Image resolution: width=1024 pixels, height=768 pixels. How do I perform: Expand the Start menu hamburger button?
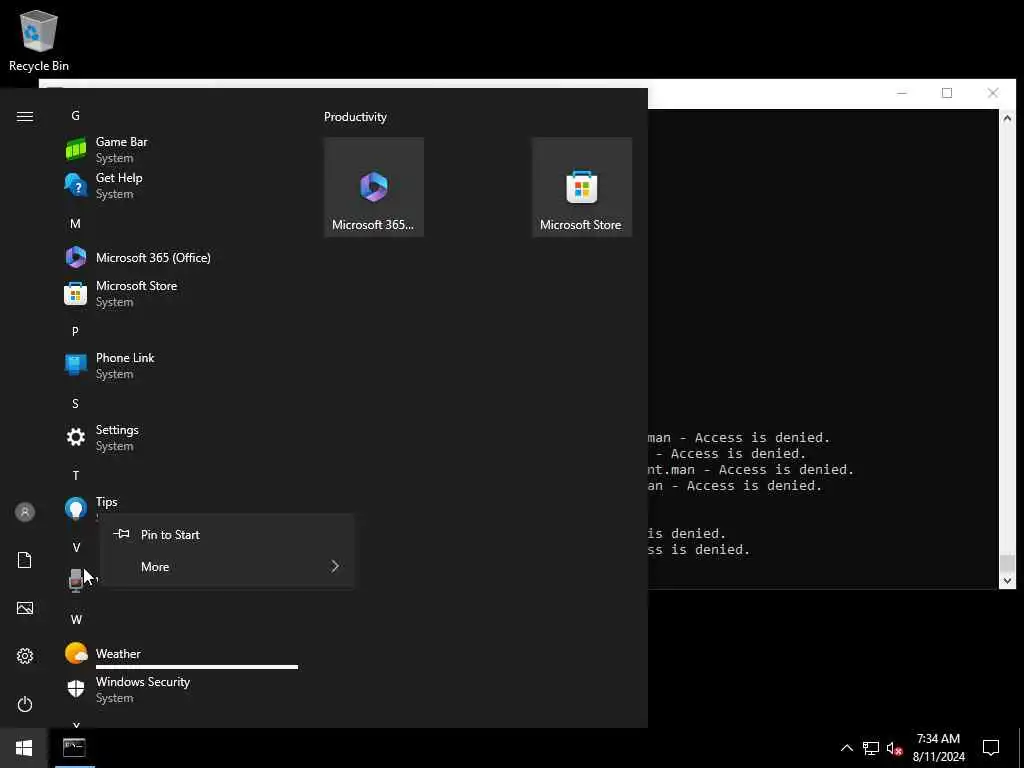point(25,116)
